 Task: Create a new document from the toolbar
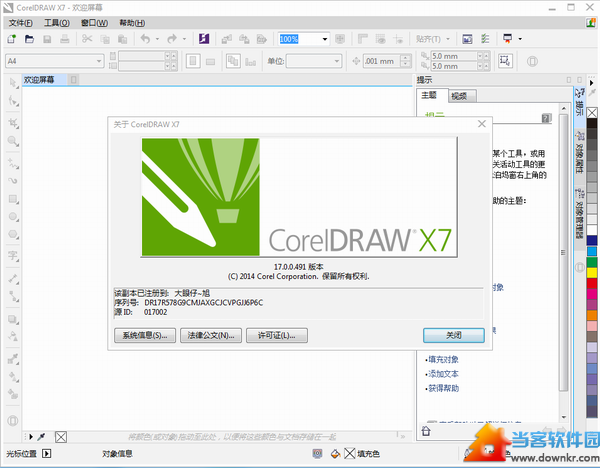(x=11, y=39)
